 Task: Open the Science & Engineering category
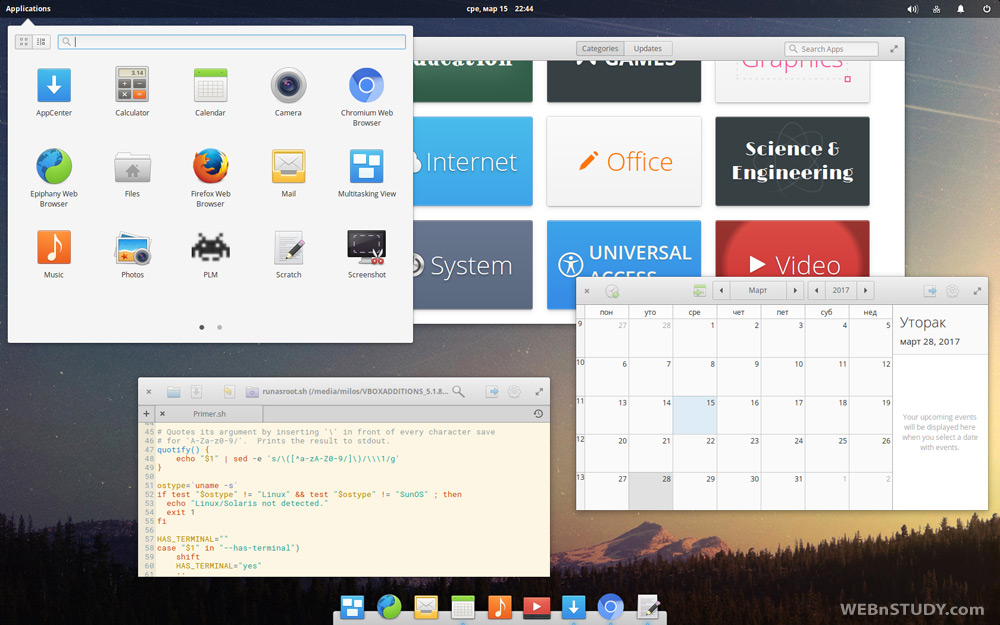coord(792,161)
